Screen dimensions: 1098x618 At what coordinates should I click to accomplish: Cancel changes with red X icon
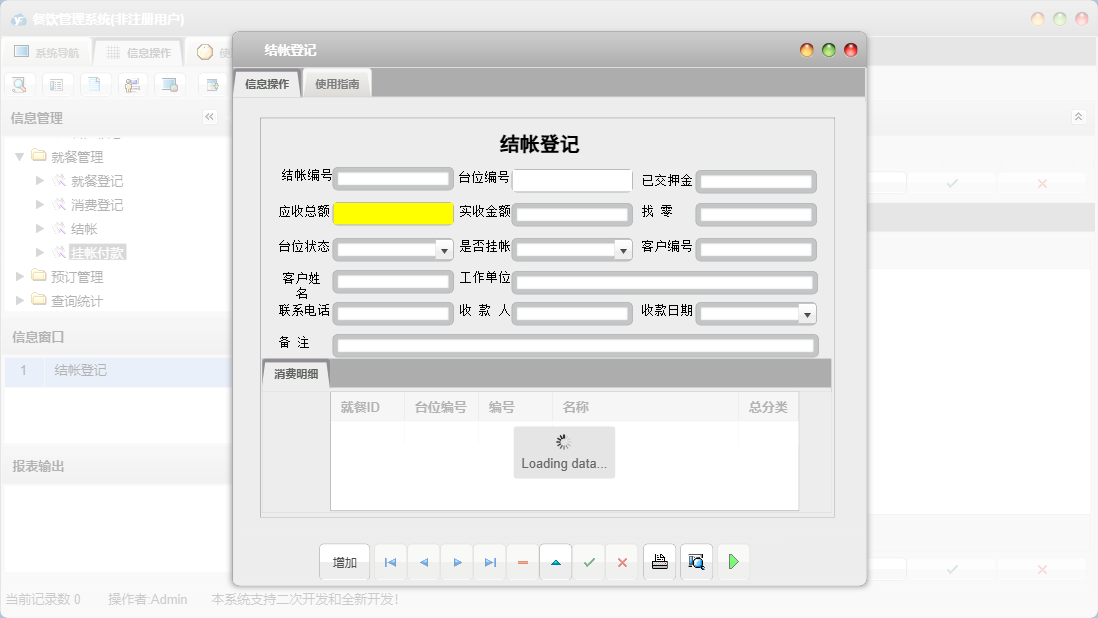pos(621,562)
